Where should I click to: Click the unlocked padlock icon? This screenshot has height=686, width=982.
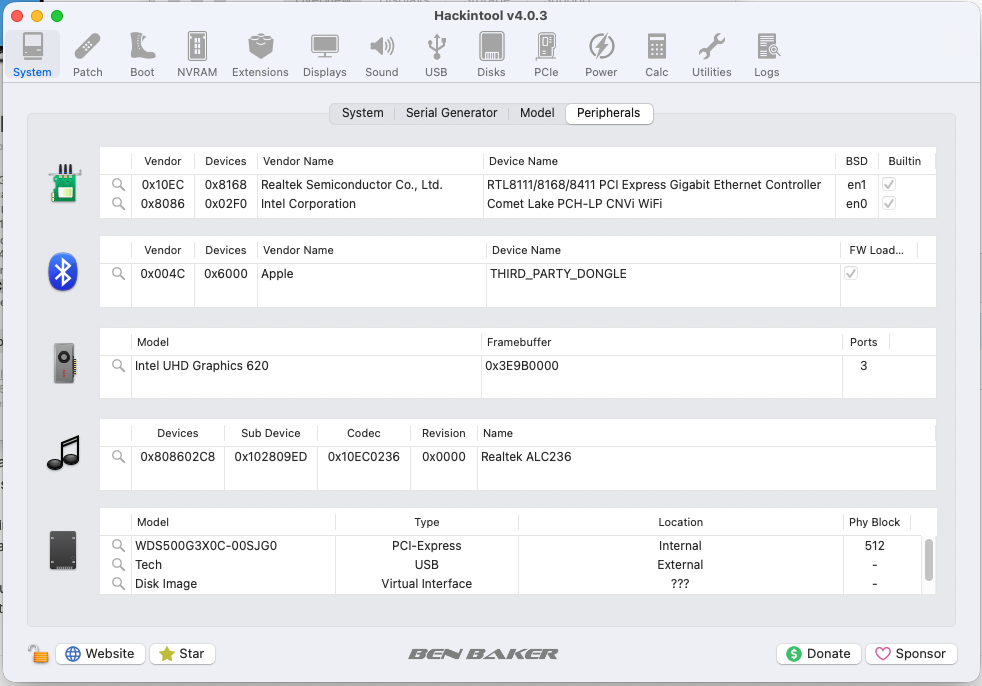click(38, 654)
